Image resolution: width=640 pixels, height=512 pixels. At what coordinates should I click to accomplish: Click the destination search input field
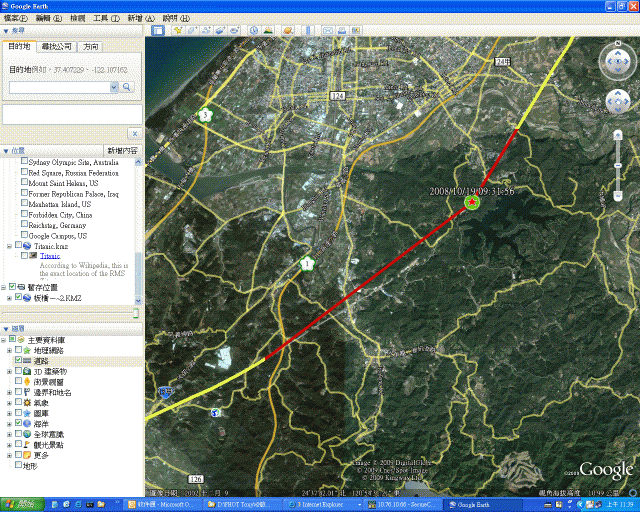pyautogui.click(x=60, y=87)
